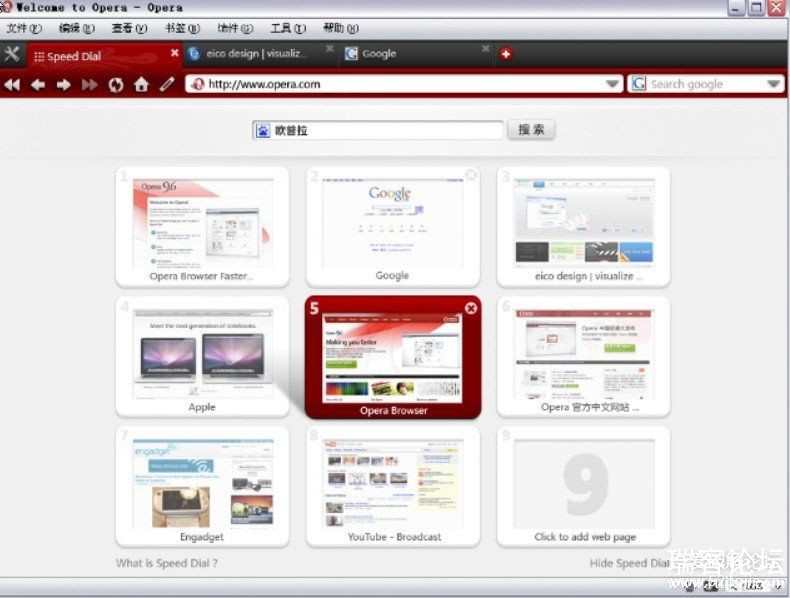This screenshot has height=598, width=790.
Task: Reload the page with the refresh icon
Action: [x=115, y=84]
